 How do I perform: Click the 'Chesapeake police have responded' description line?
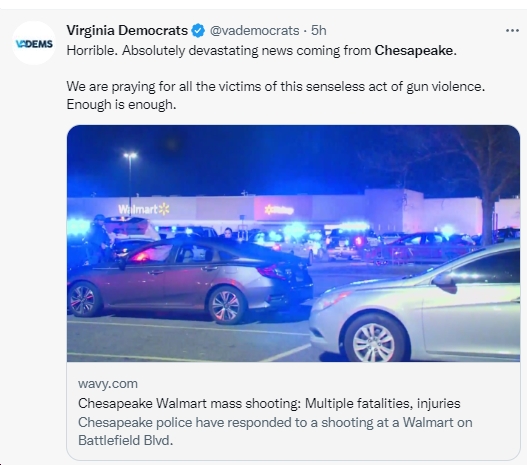[x=275, y=422]
